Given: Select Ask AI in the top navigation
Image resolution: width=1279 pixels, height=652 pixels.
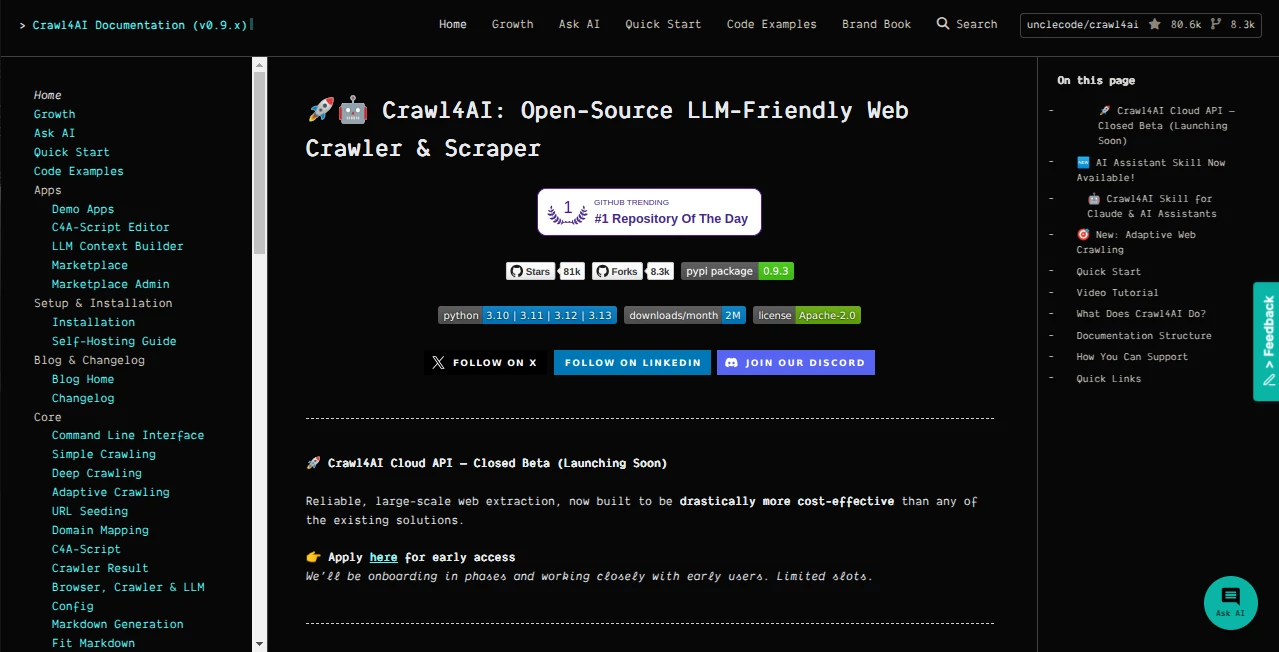Looking at the screenshot, I should (x=579, y=24).
